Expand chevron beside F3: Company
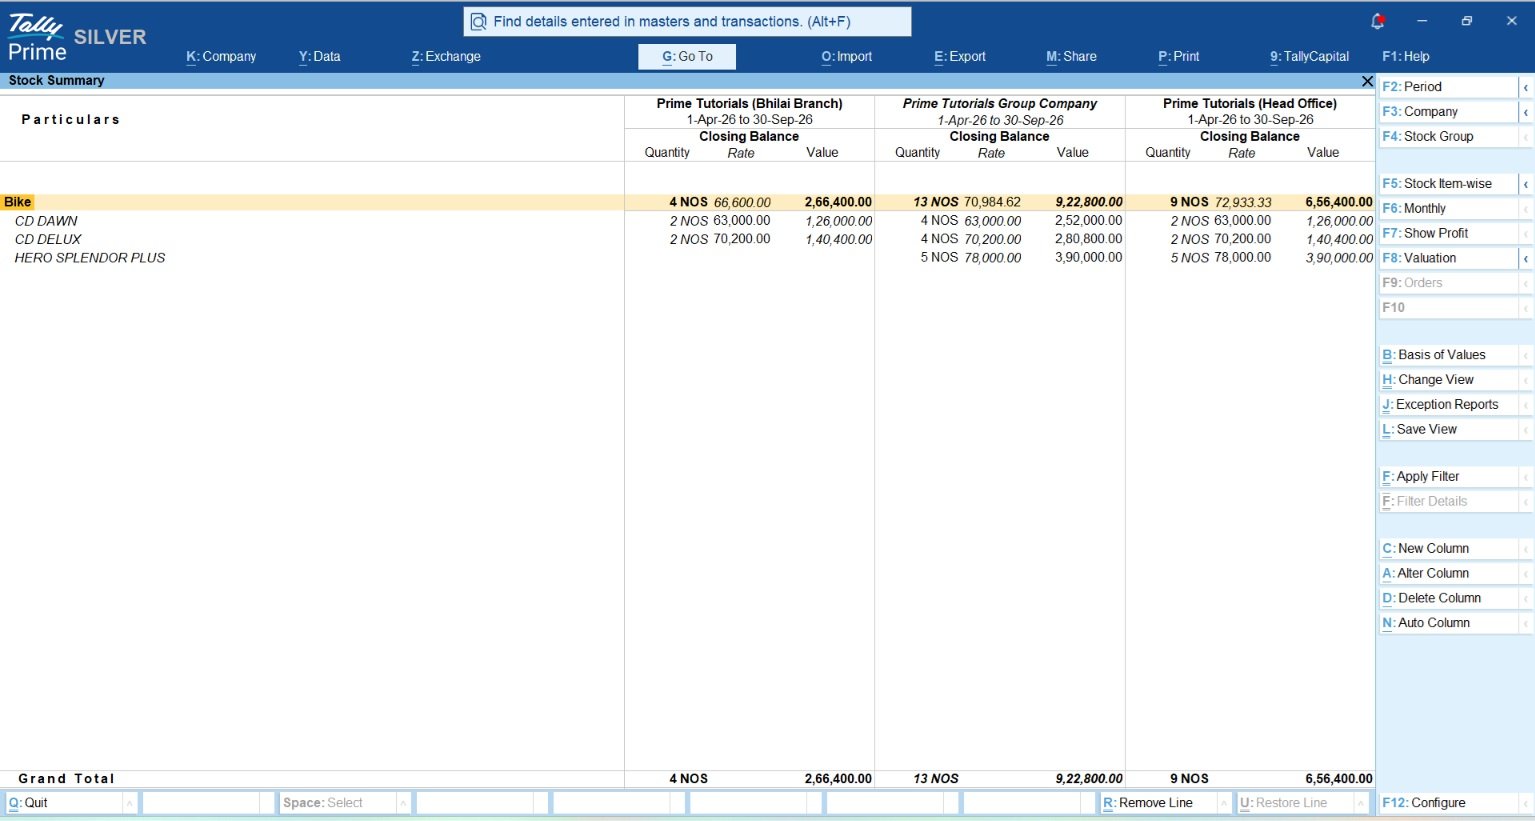 click(1526, 112)
